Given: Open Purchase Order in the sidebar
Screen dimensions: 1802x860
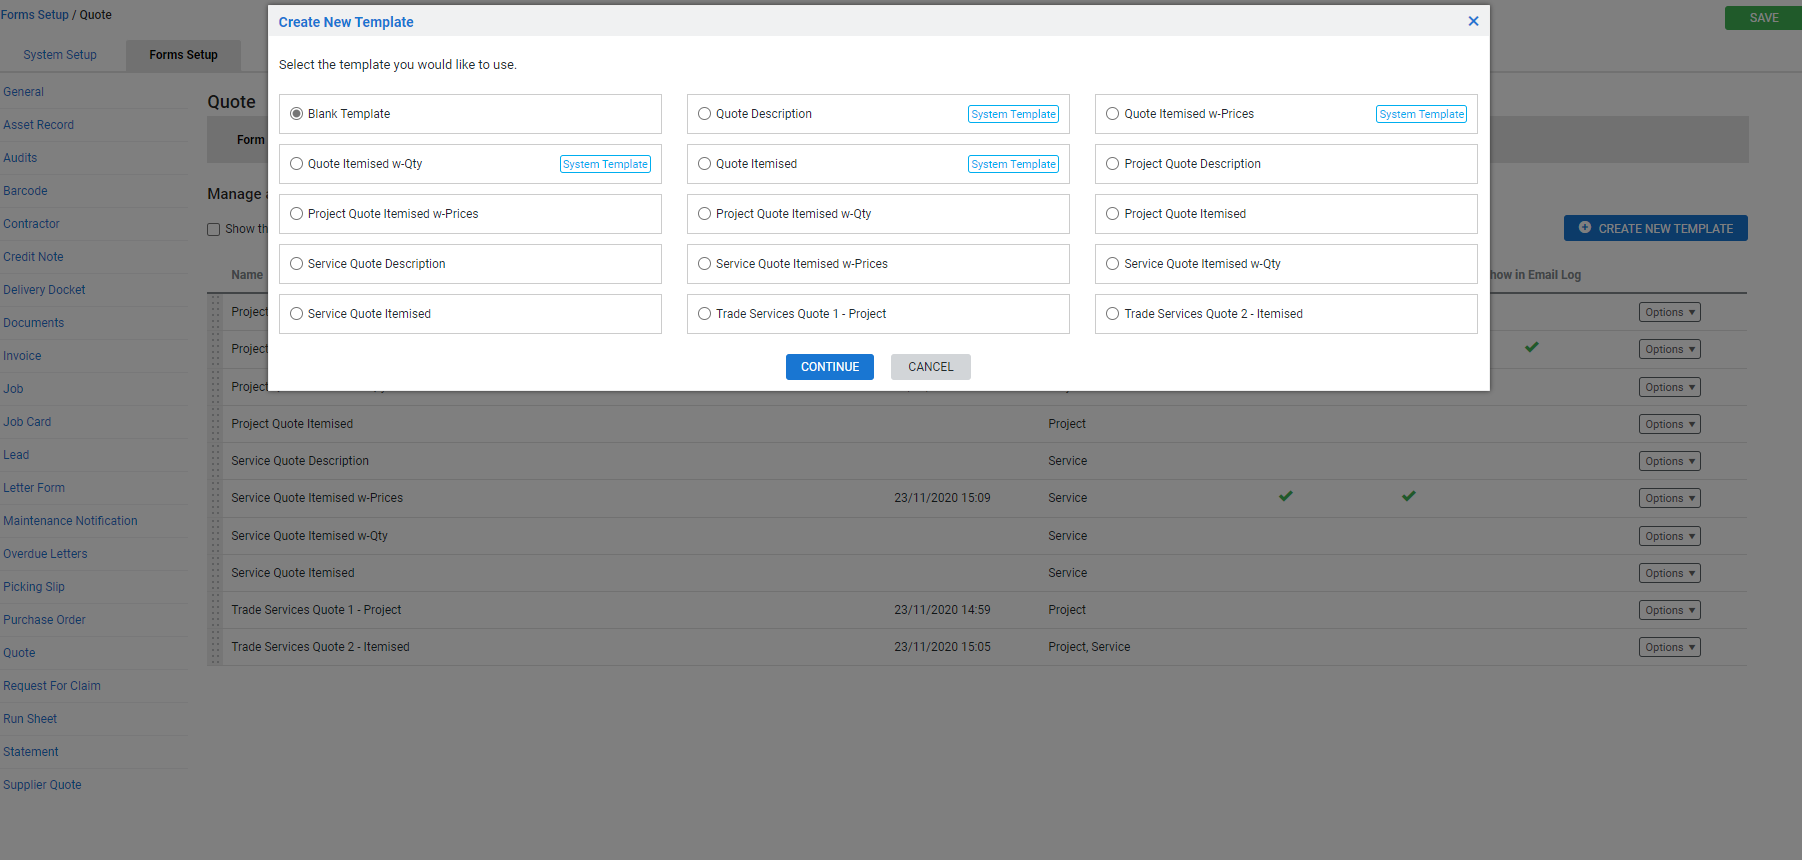Looking at the screenshot, I should pyautogui.click(x=44, y=620).
